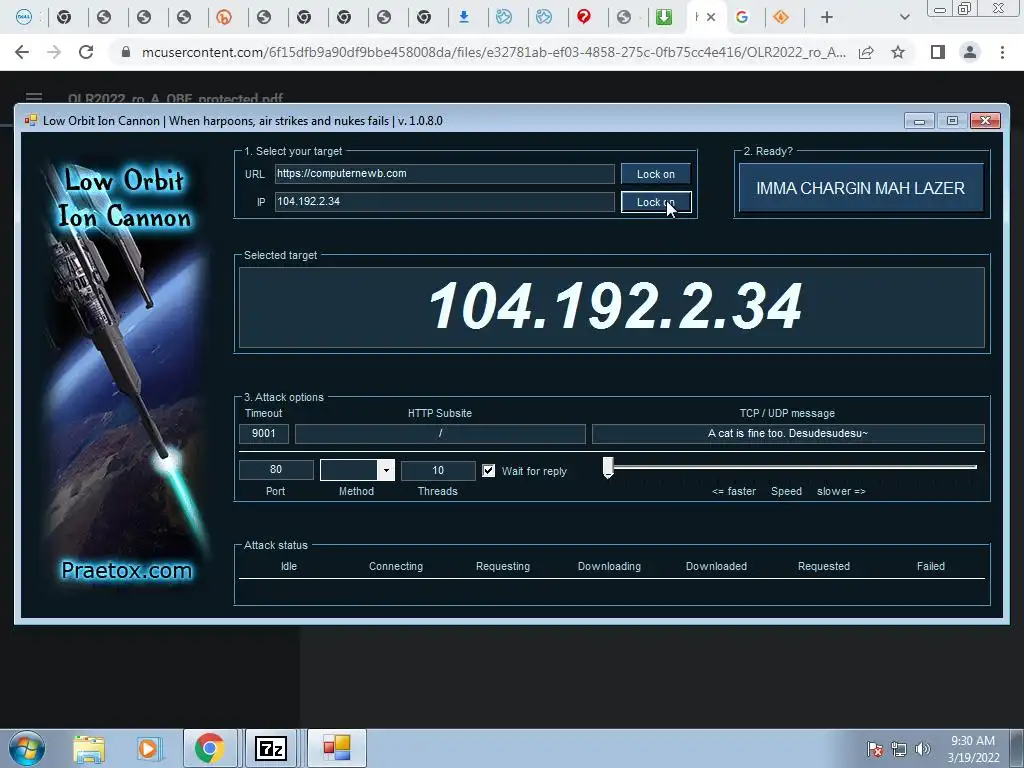Click the IP field showing 104.192.2.34
Screen dimensions: 1024x768
click(x=444, y=201)
